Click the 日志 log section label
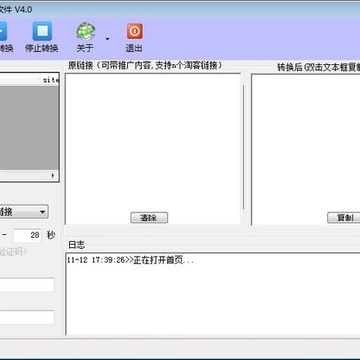This screenshot has height=360, width=360. 76,245
